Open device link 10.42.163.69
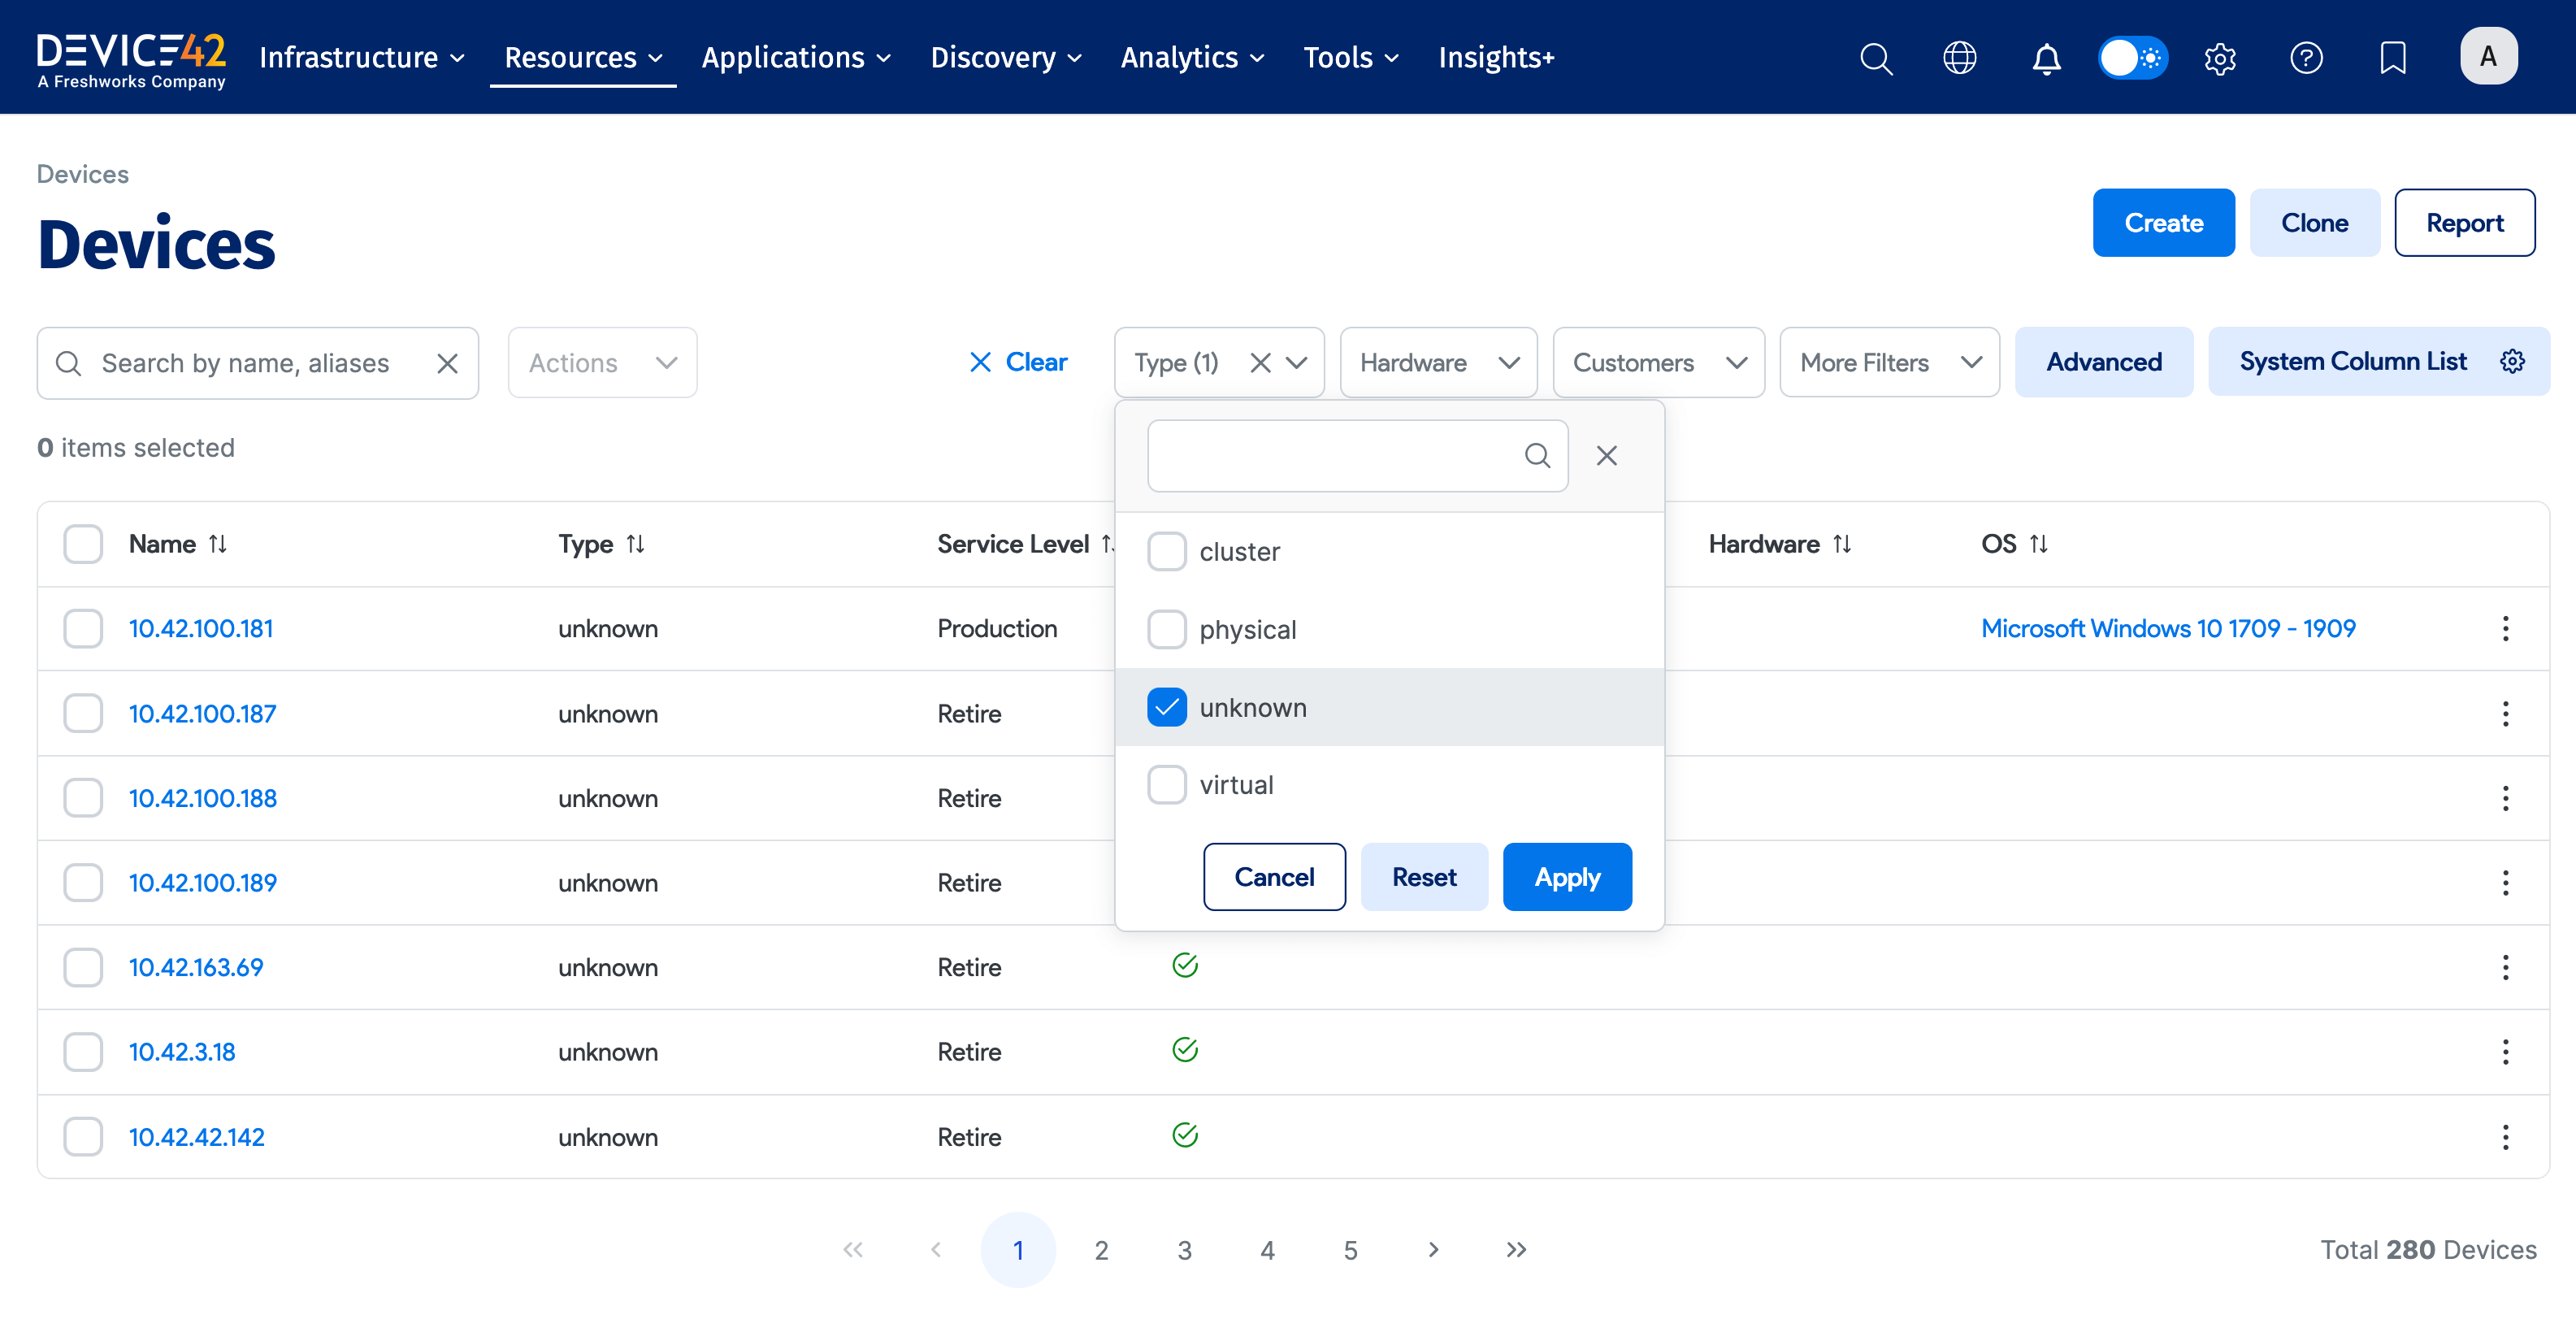Screen dimensions: 2576x1341 click(x=196, y=967)
